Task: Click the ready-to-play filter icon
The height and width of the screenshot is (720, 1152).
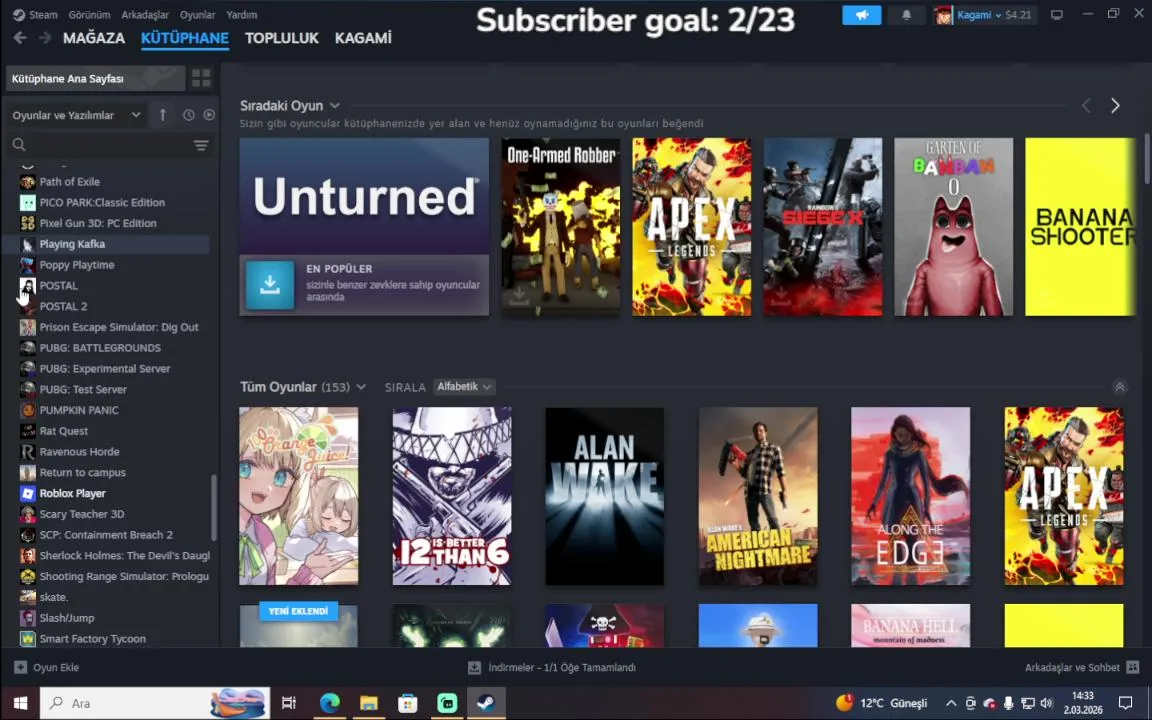Action: coord(209,115)
